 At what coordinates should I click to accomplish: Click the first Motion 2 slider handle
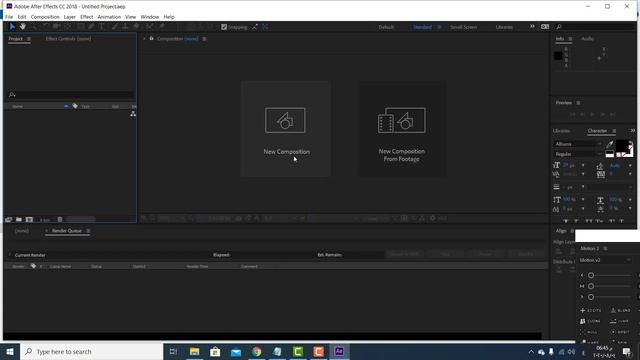[x=591, y=276]
